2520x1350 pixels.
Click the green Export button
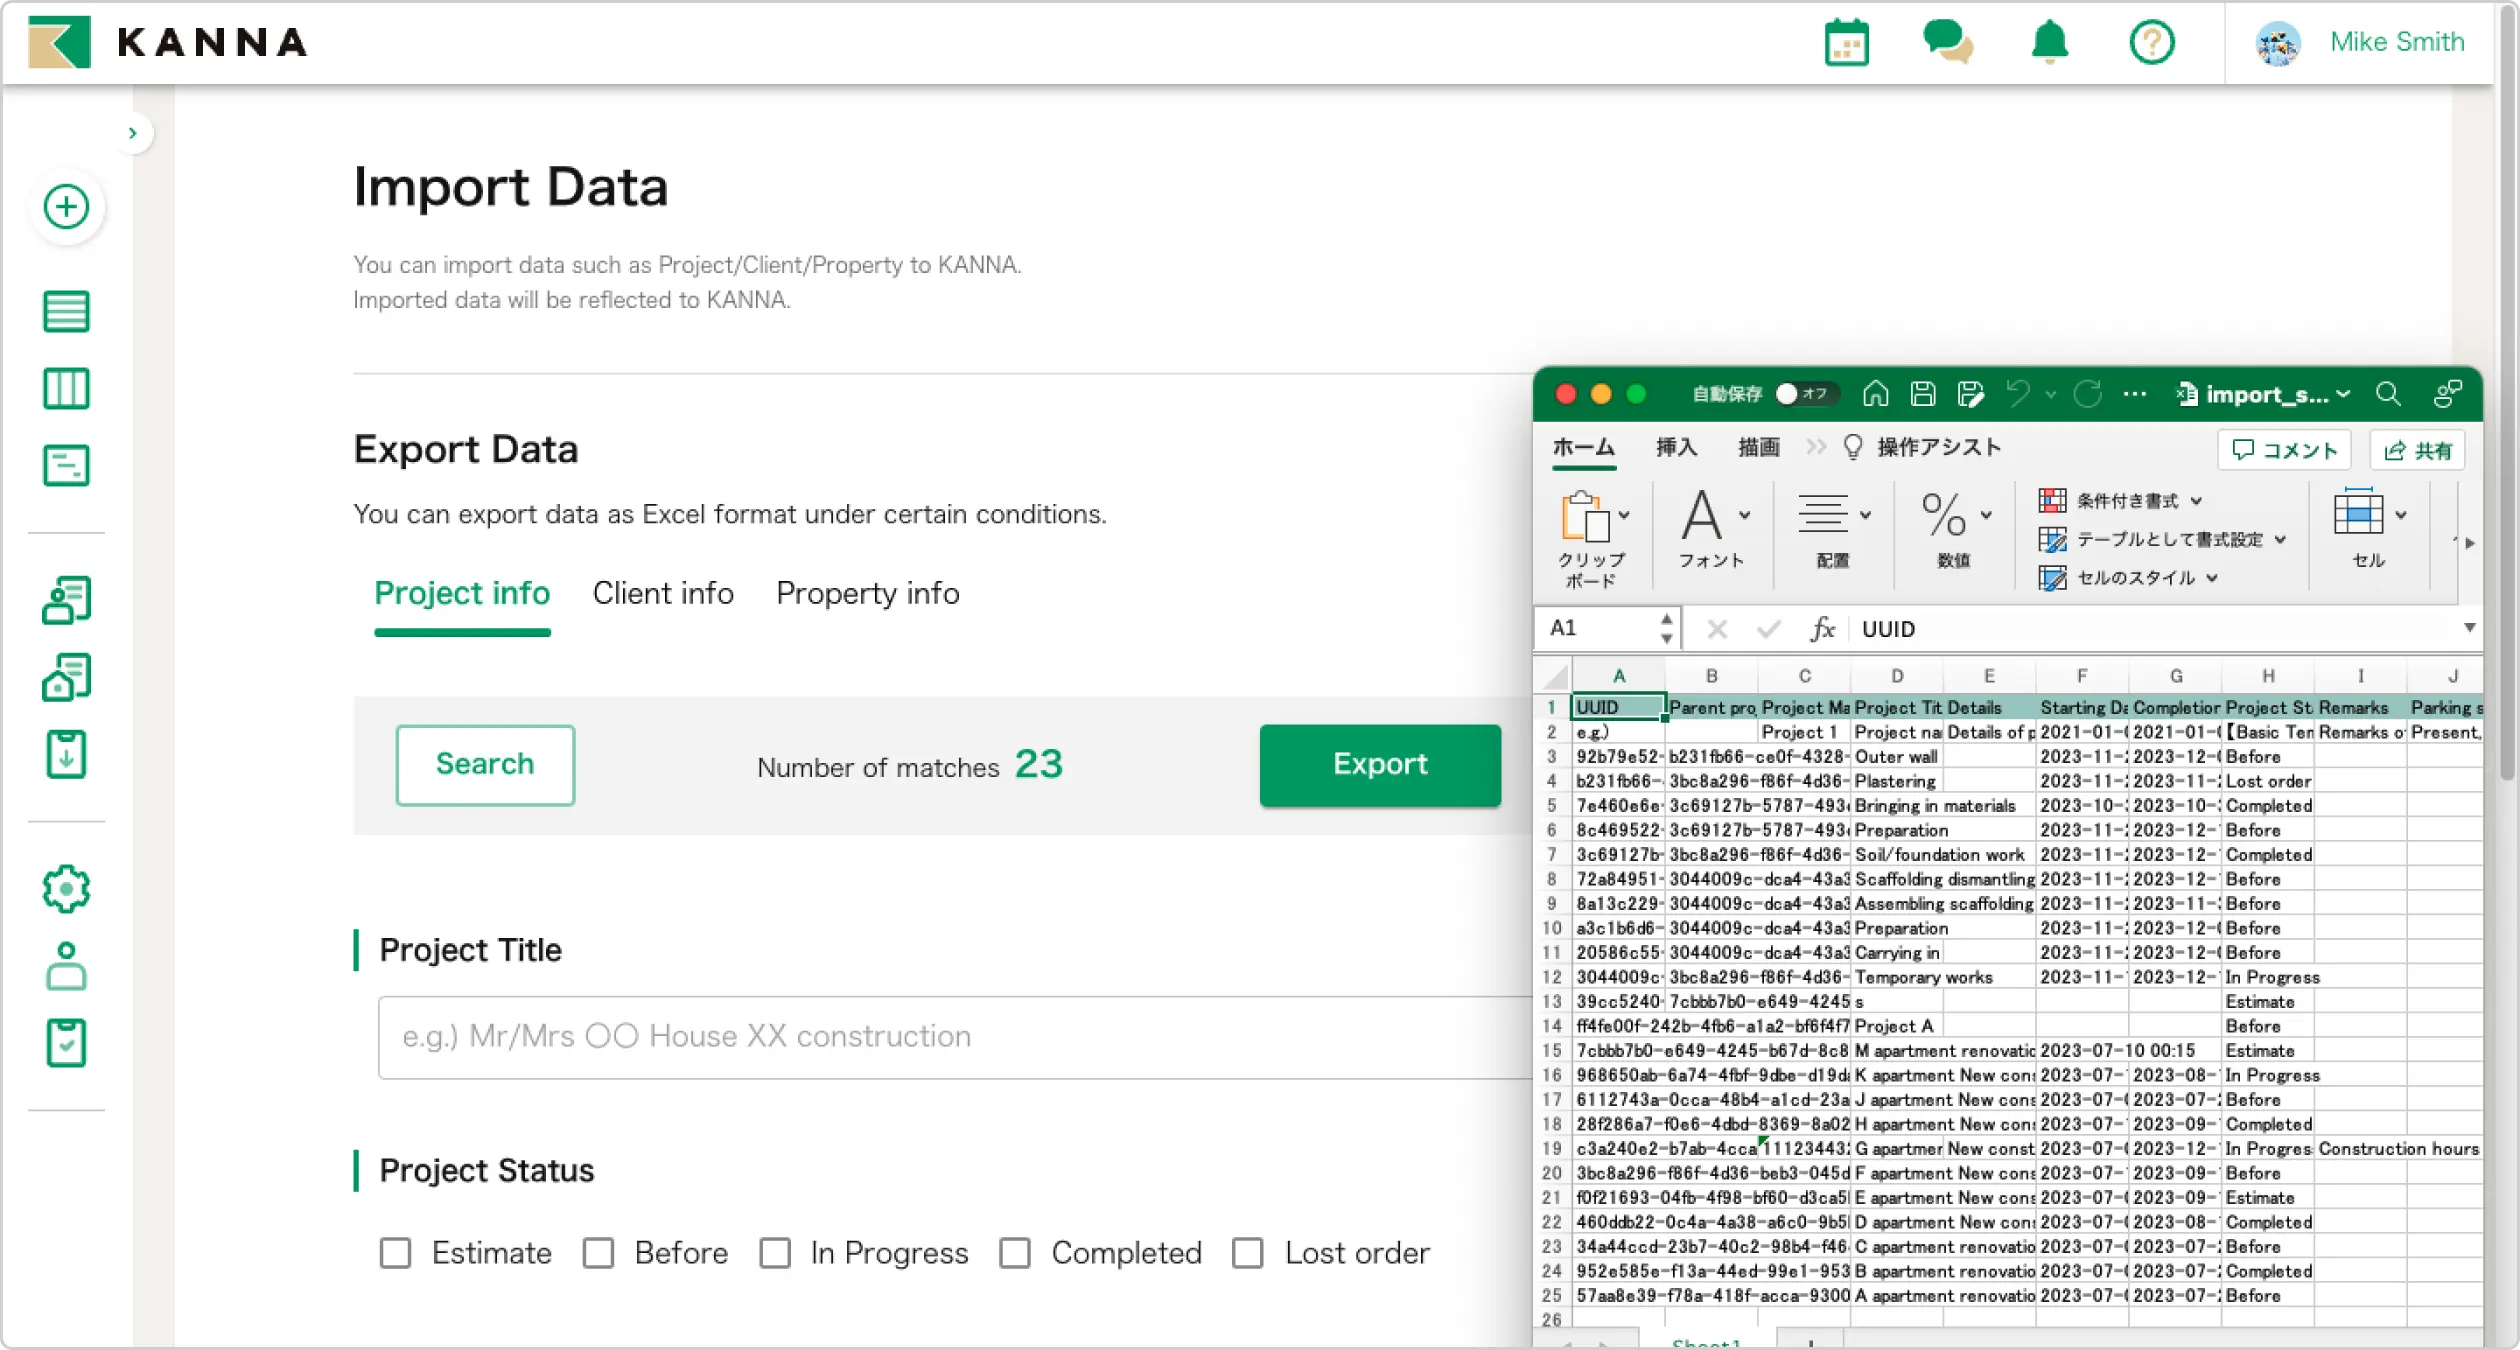pos(1379,765)
